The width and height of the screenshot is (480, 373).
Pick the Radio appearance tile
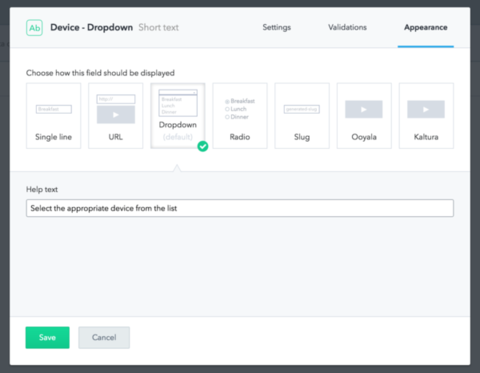click(x=240, y=116)
